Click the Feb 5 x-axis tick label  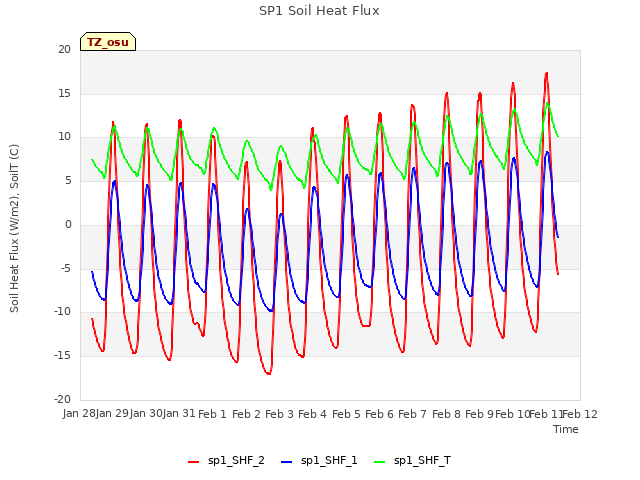point(346,414)
